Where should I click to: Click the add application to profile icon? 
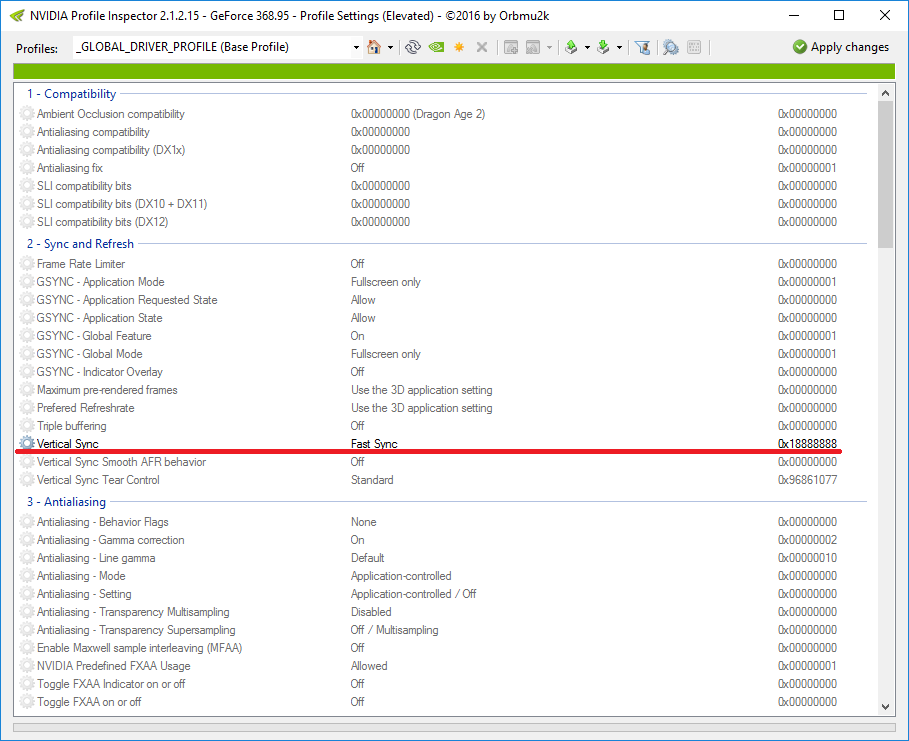pyautogui.click(x=511, y=47)
